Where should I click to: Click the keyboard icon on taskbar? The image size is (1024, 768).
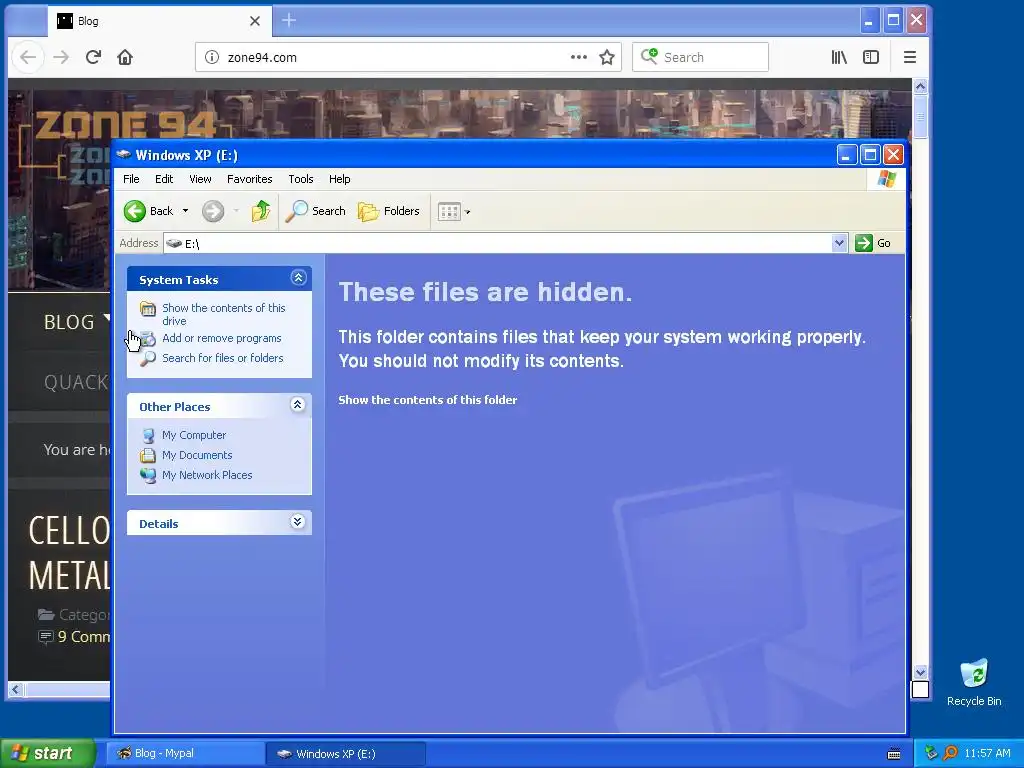click(894, 754)
